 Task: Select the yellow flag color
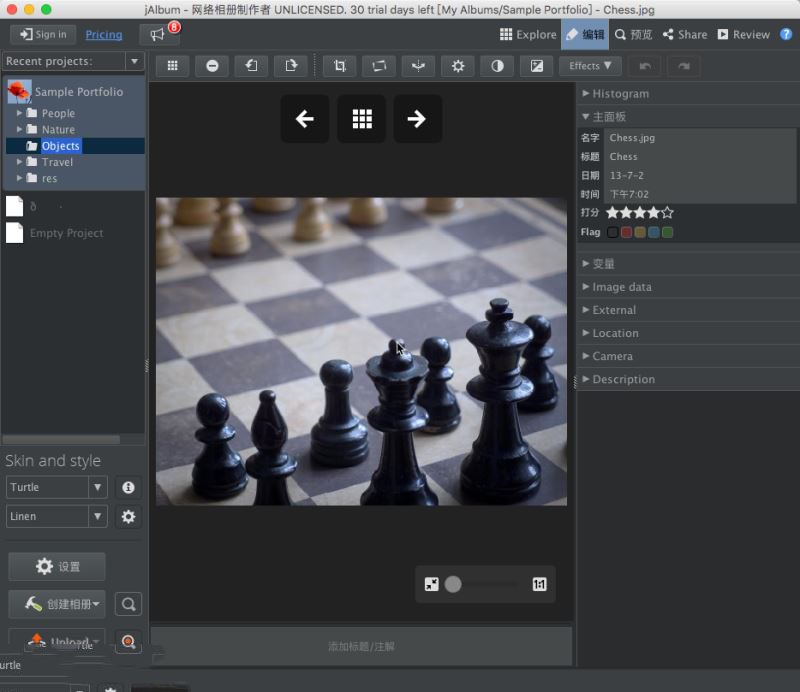640,232
